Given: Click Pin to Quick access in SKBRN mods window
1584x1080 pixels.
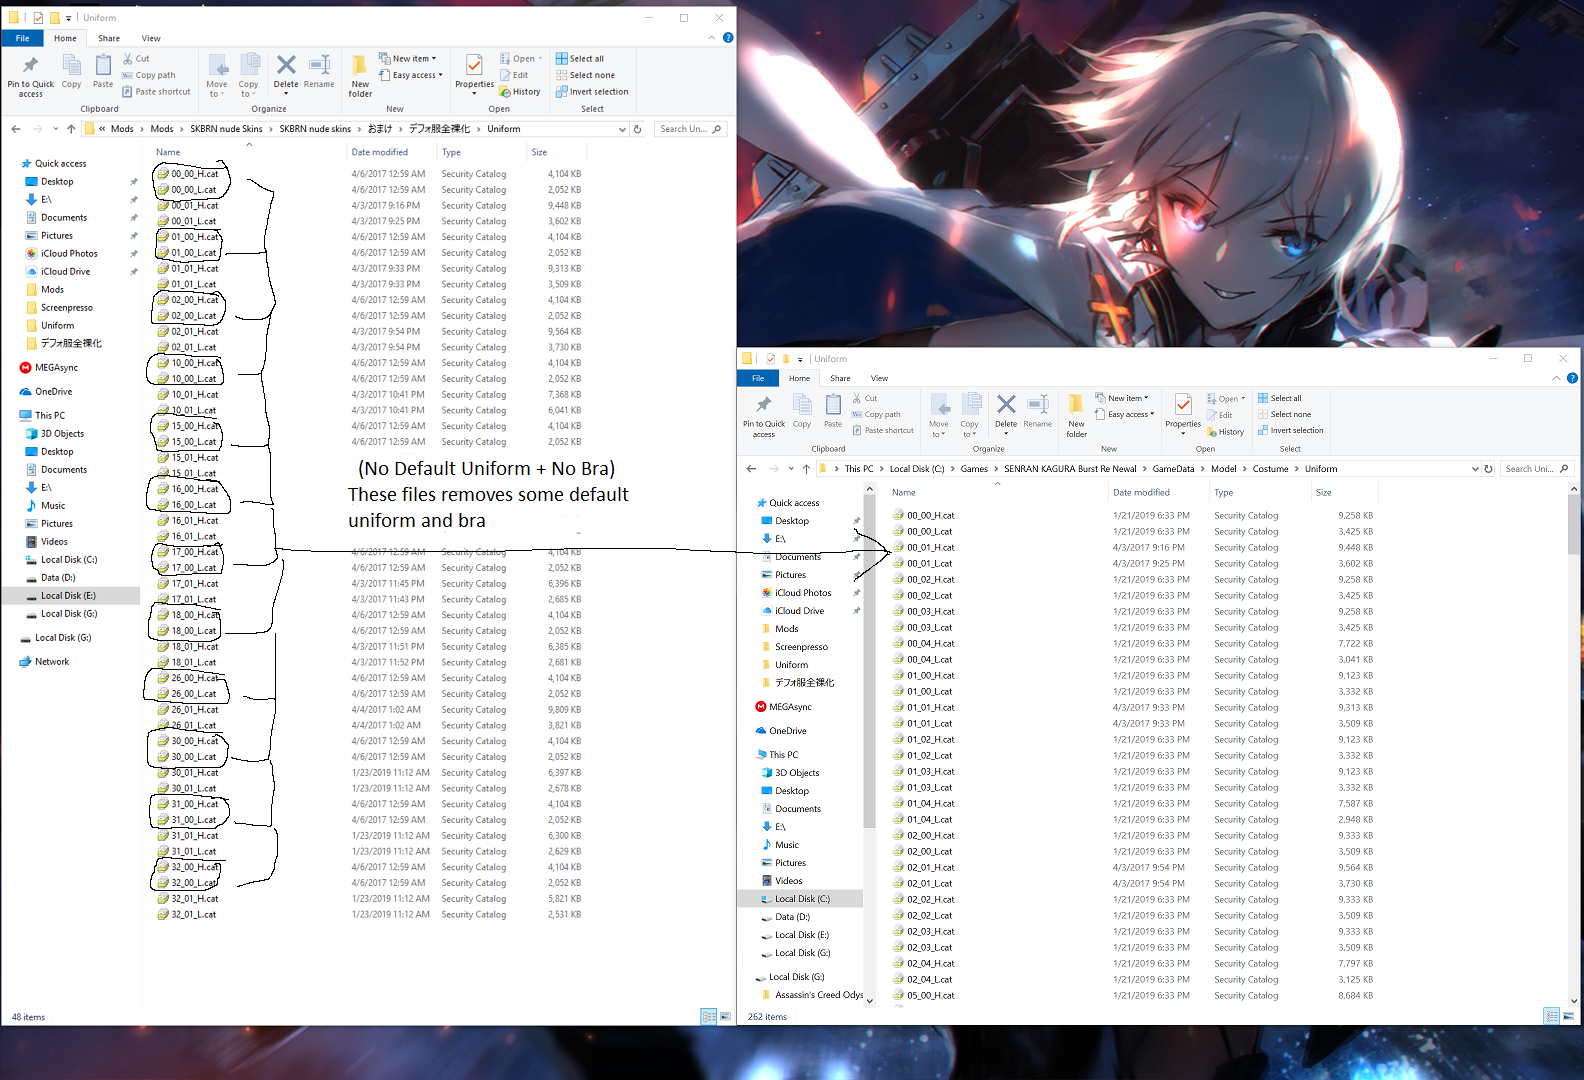Looking at the screenshot, I should tap(30, 75).
